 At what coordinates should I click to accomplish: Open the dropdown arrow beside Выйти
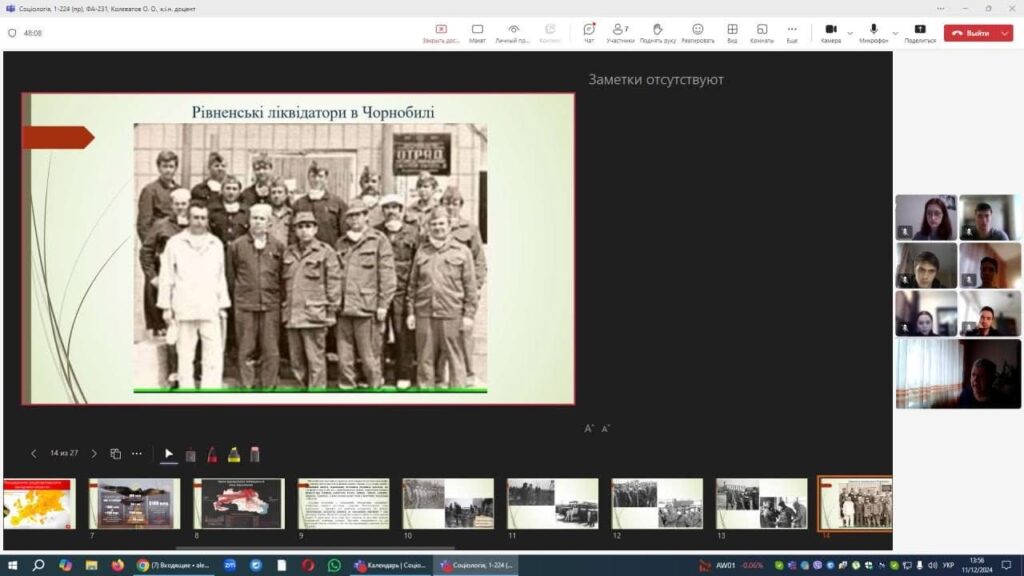click(x=1004, y=33)
